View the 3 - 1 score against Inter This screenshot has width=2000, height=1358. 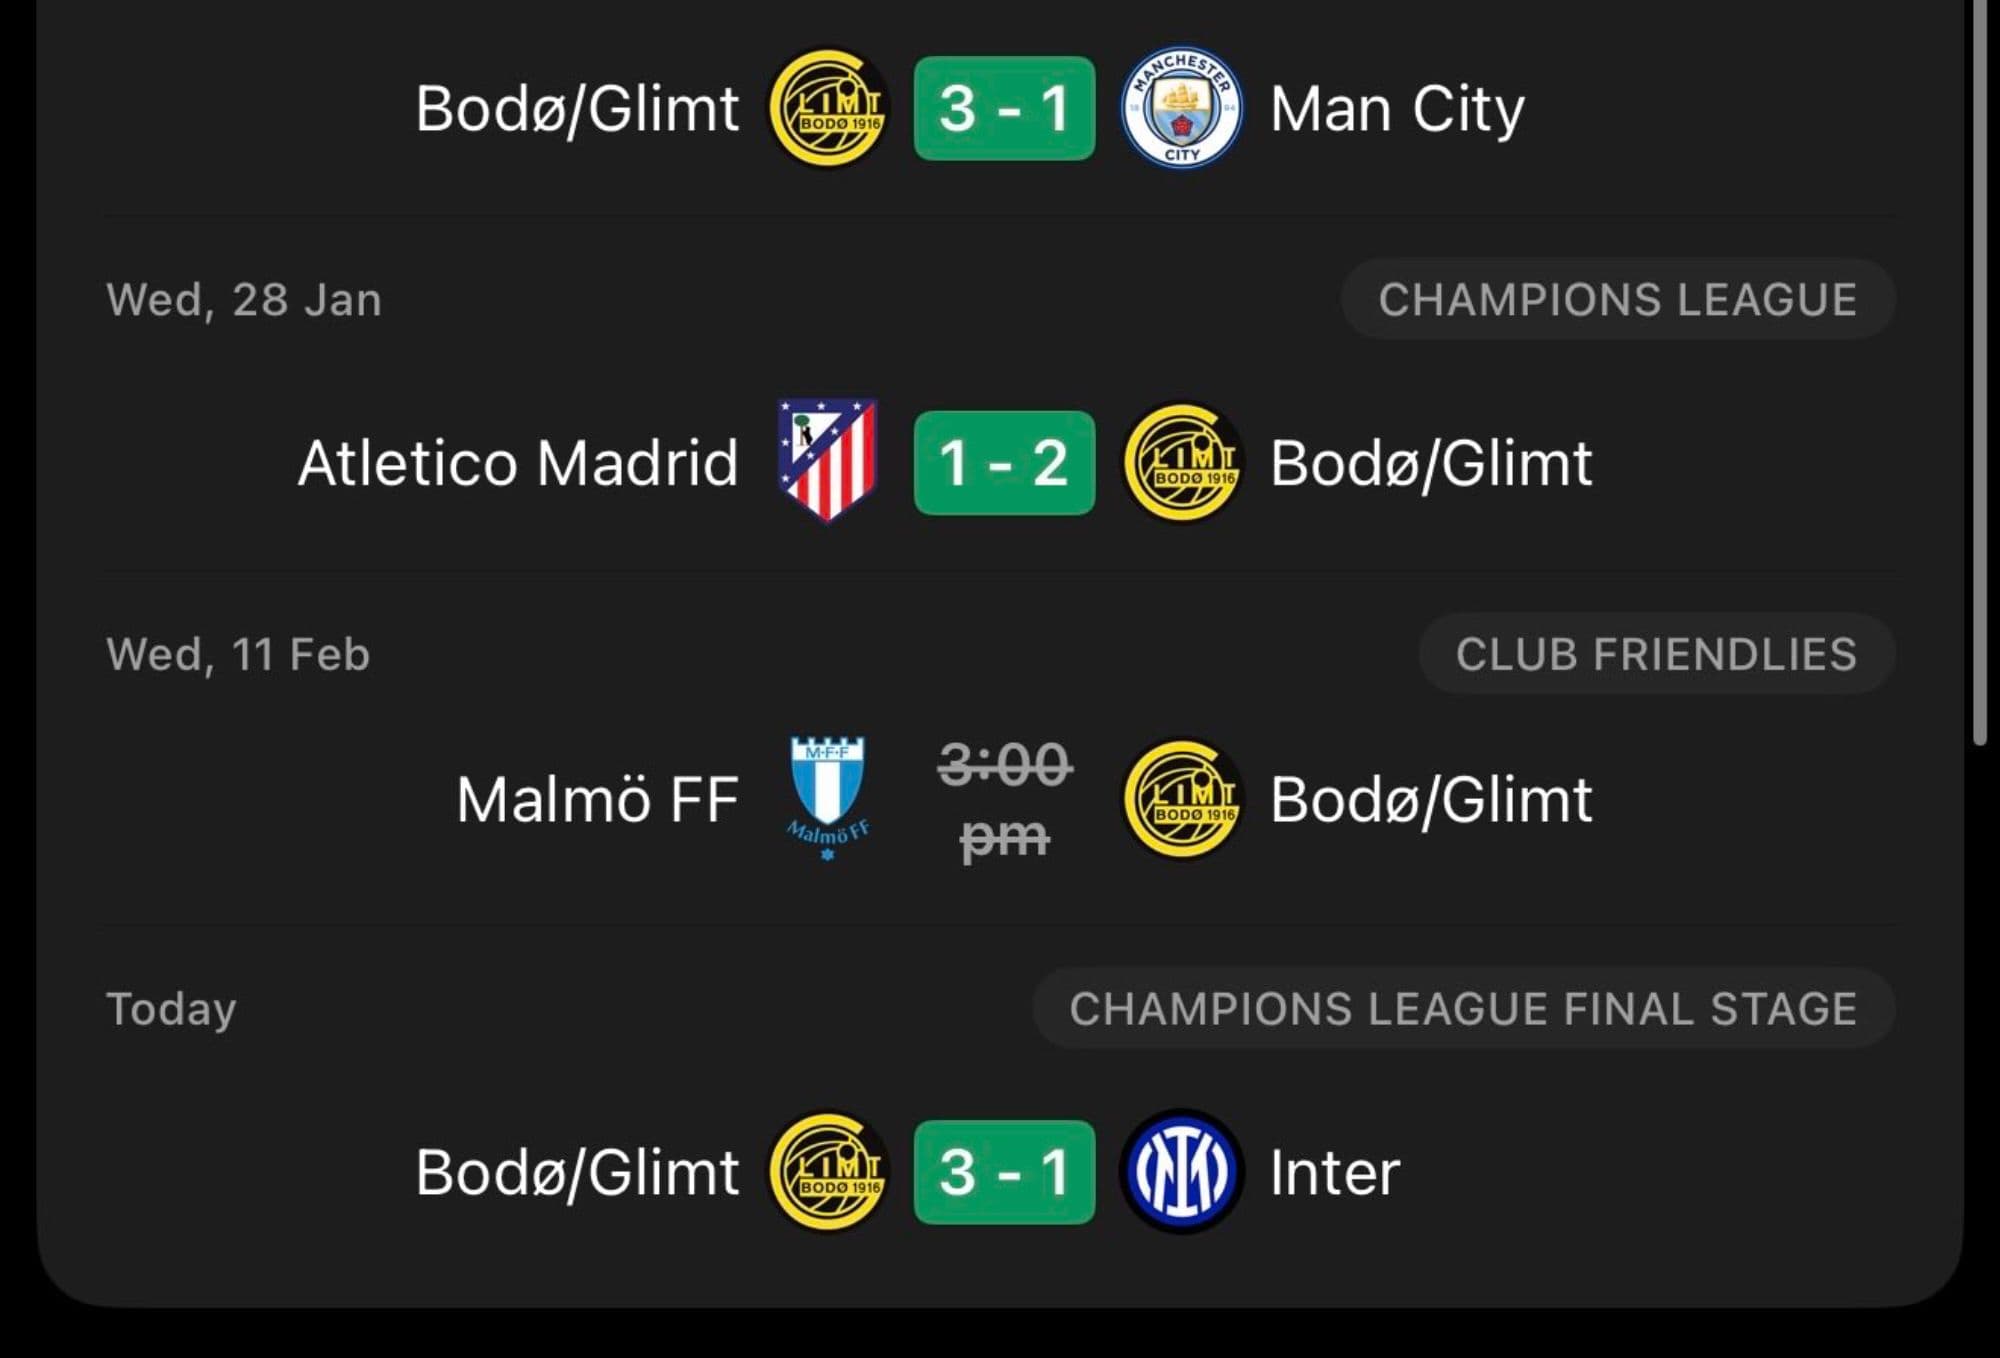point(1004,1171)
